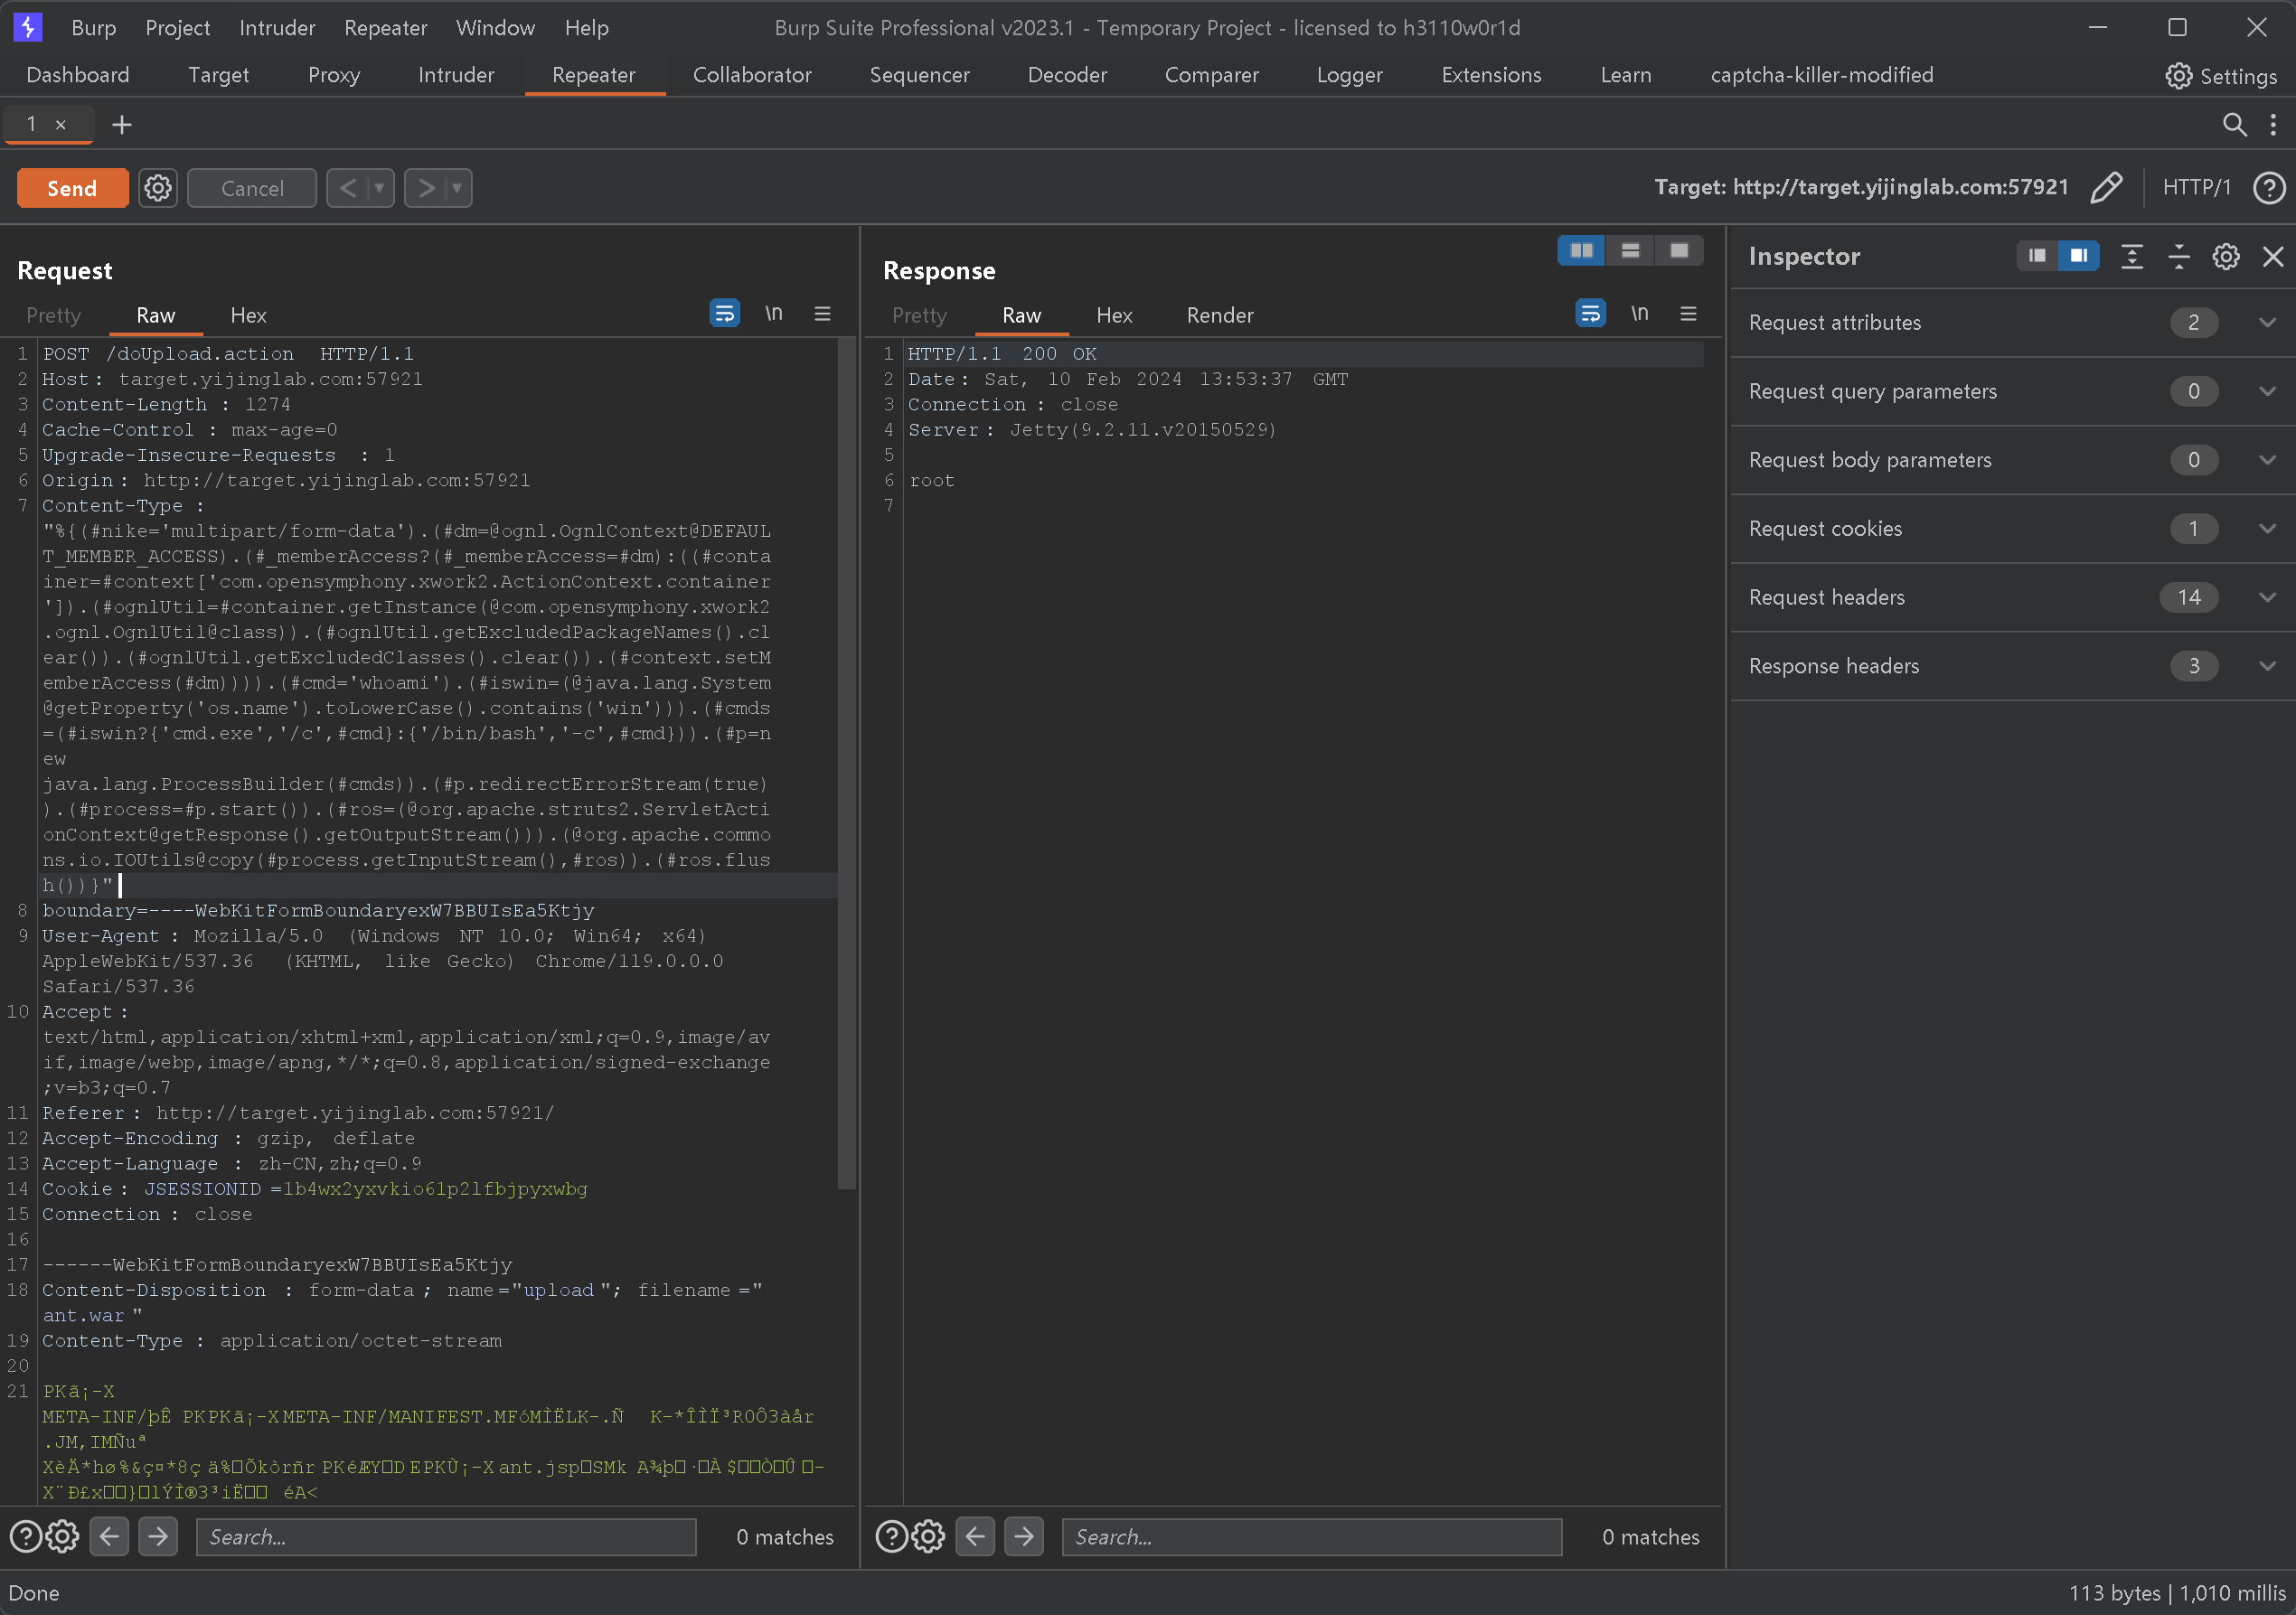This screenshot has width=2296, height=1615.
Task: Click the orange Send button
Action: [x=72, y=188]
